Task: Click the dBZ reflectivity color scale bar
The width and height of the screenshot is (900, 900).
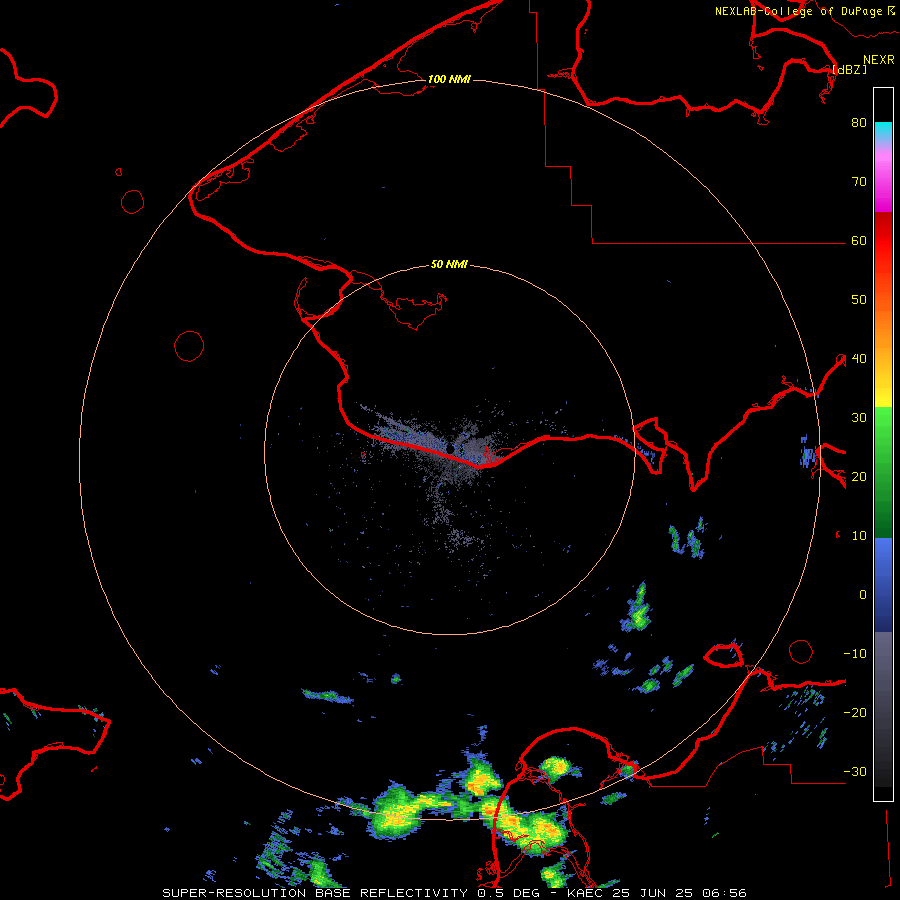Action: pyautogui.click(x=883, y=444)
